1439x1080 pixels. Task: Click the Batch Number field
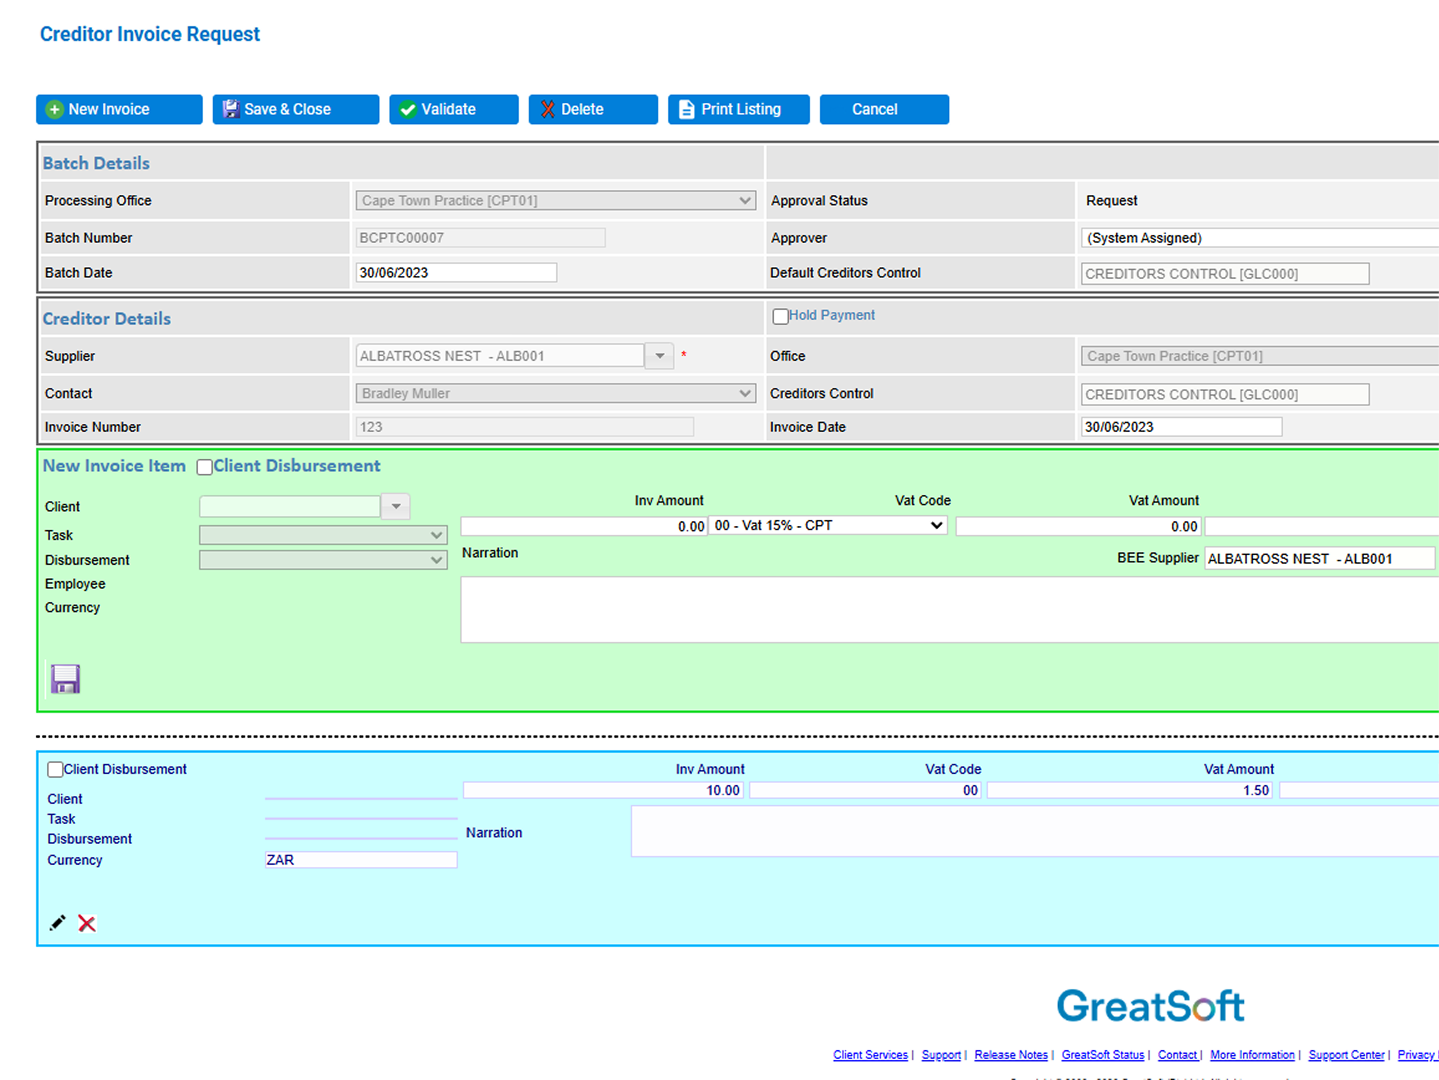pos(480,238)
